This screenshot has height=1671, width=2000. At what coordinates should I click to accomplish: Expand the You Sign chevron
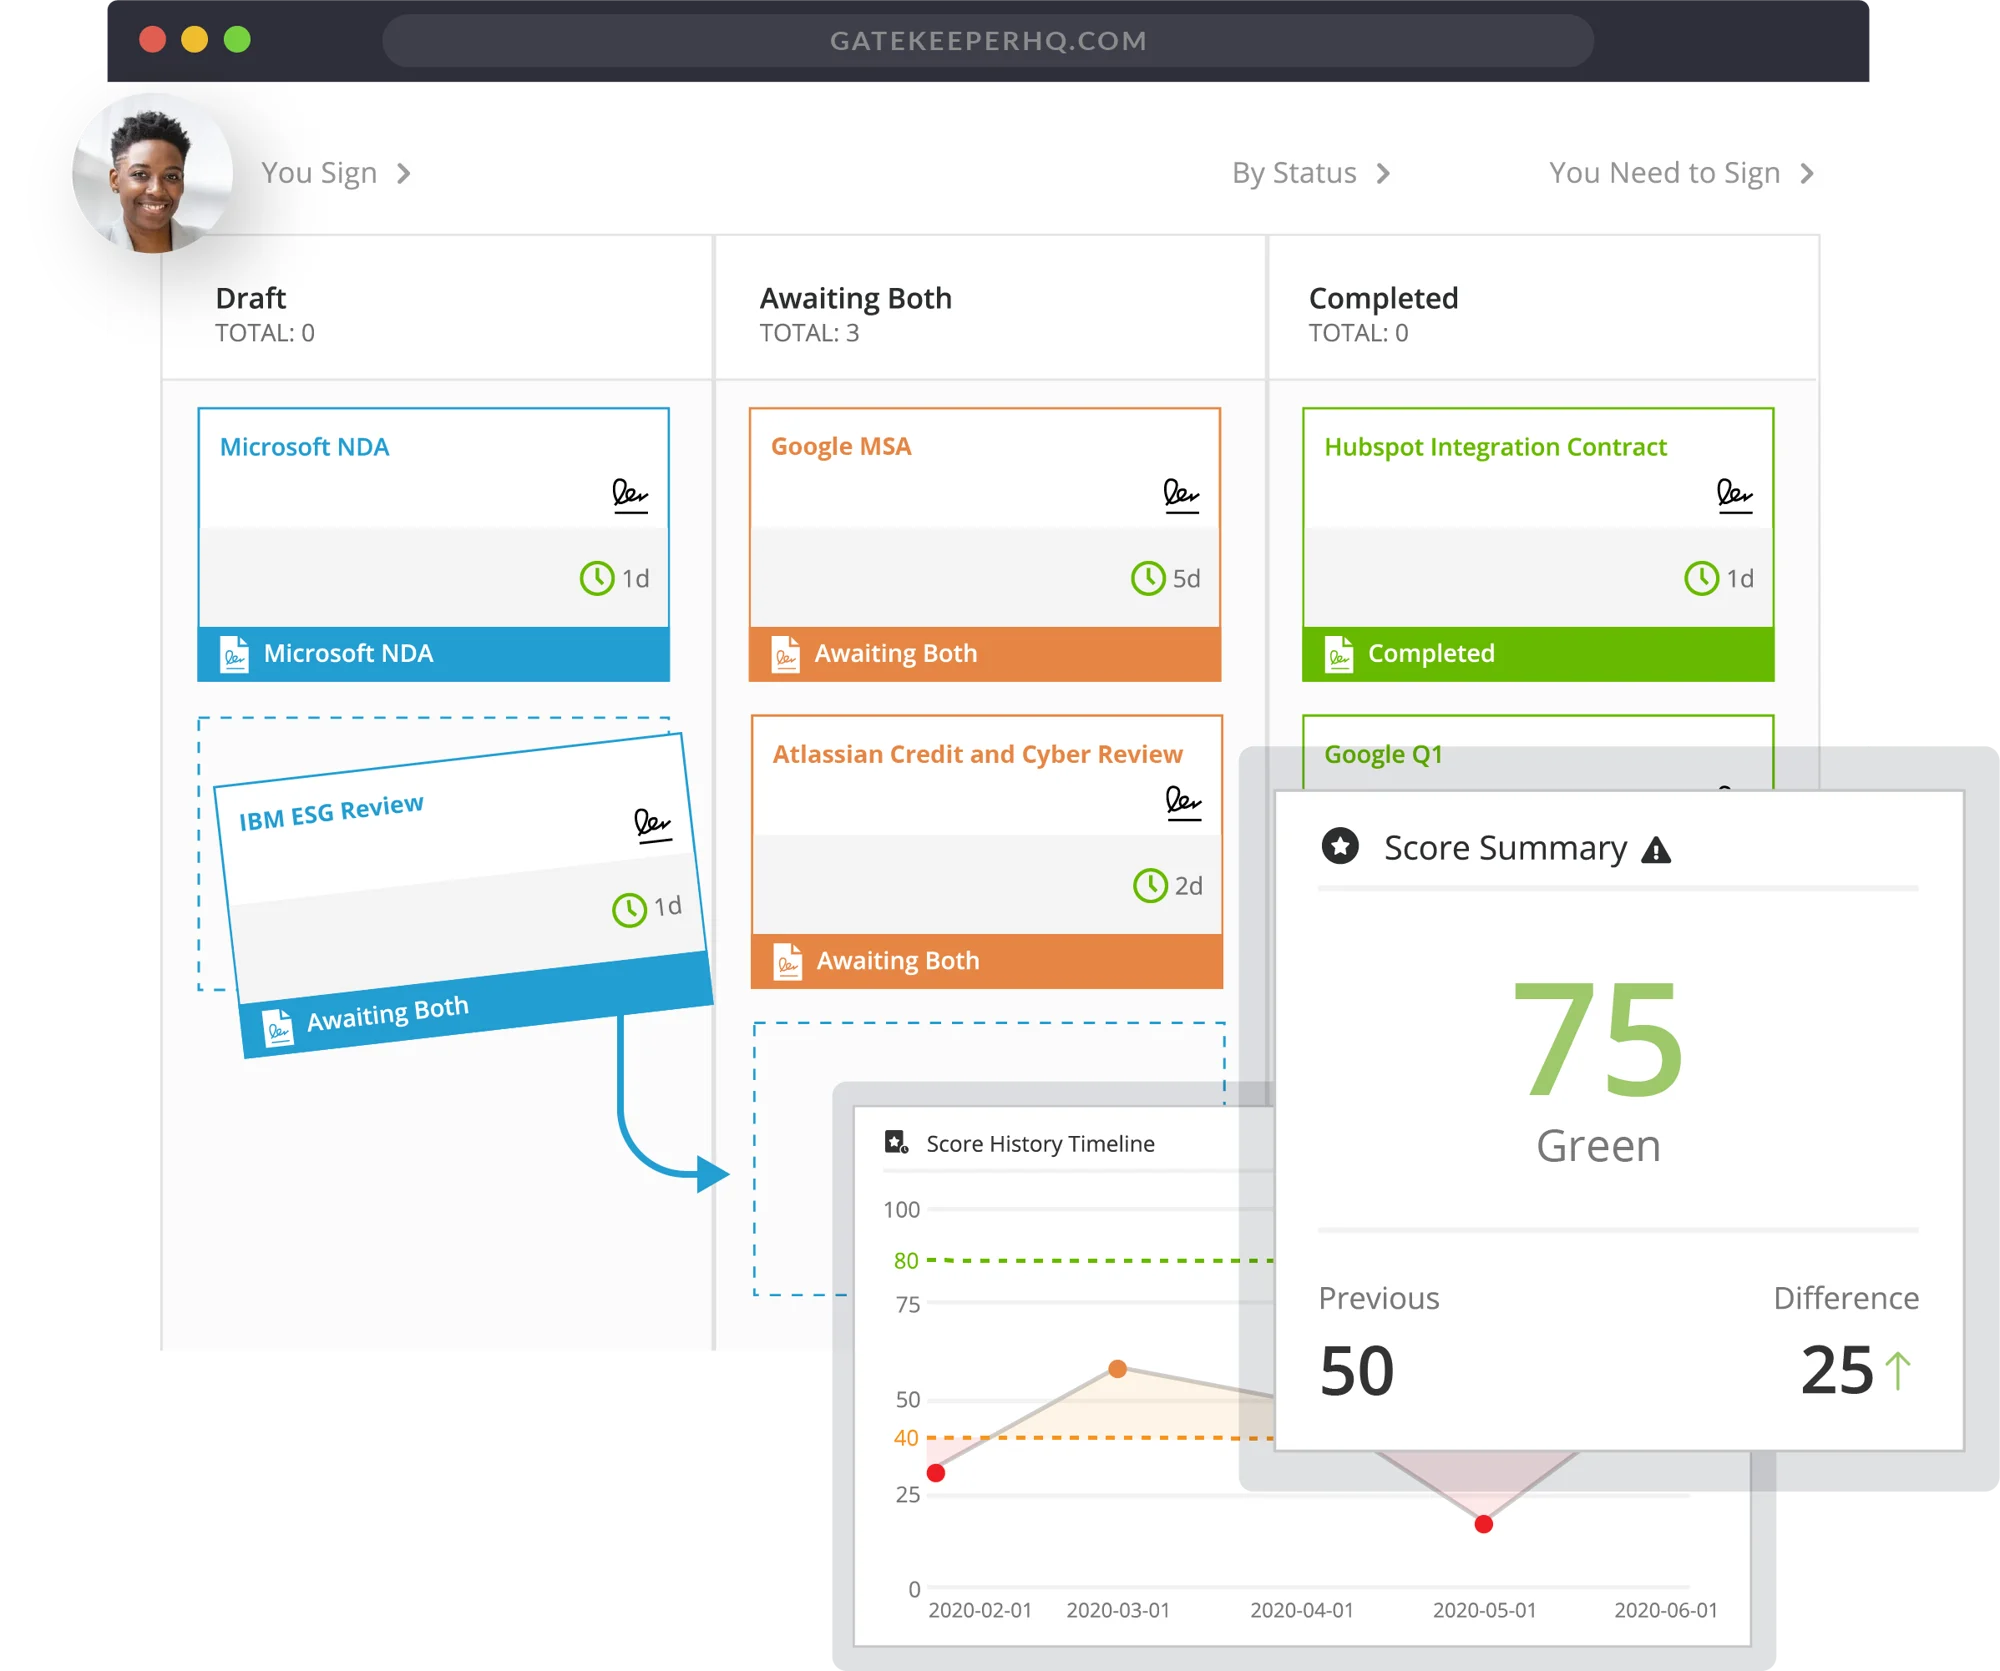tap(404, 174)
